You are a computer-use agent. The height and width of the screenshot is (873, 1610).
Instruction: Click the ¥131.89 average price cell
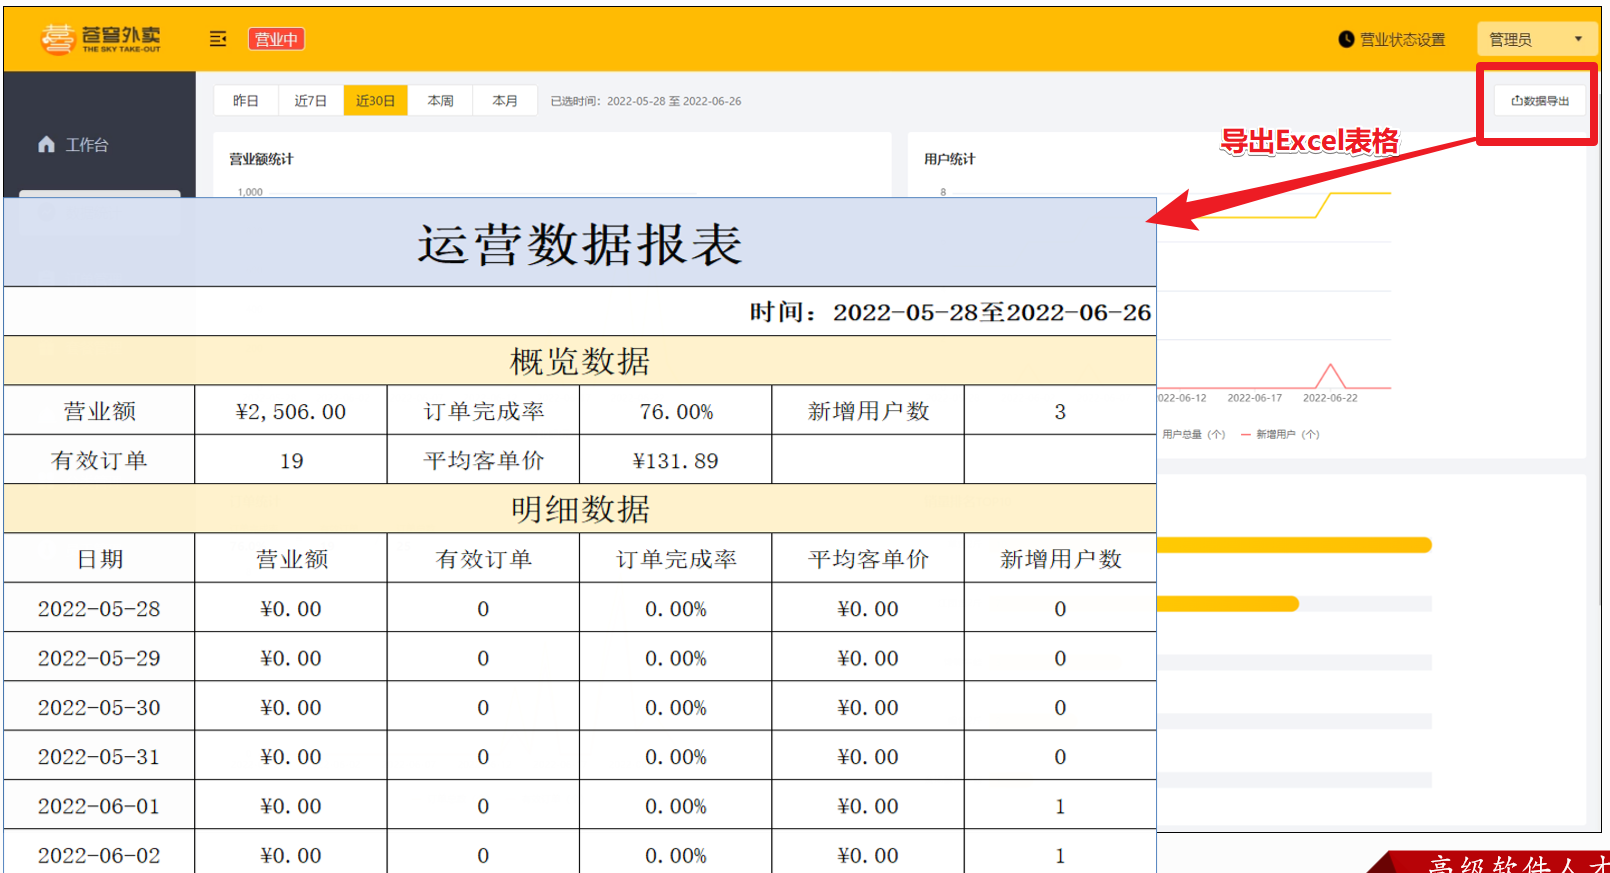676,460
